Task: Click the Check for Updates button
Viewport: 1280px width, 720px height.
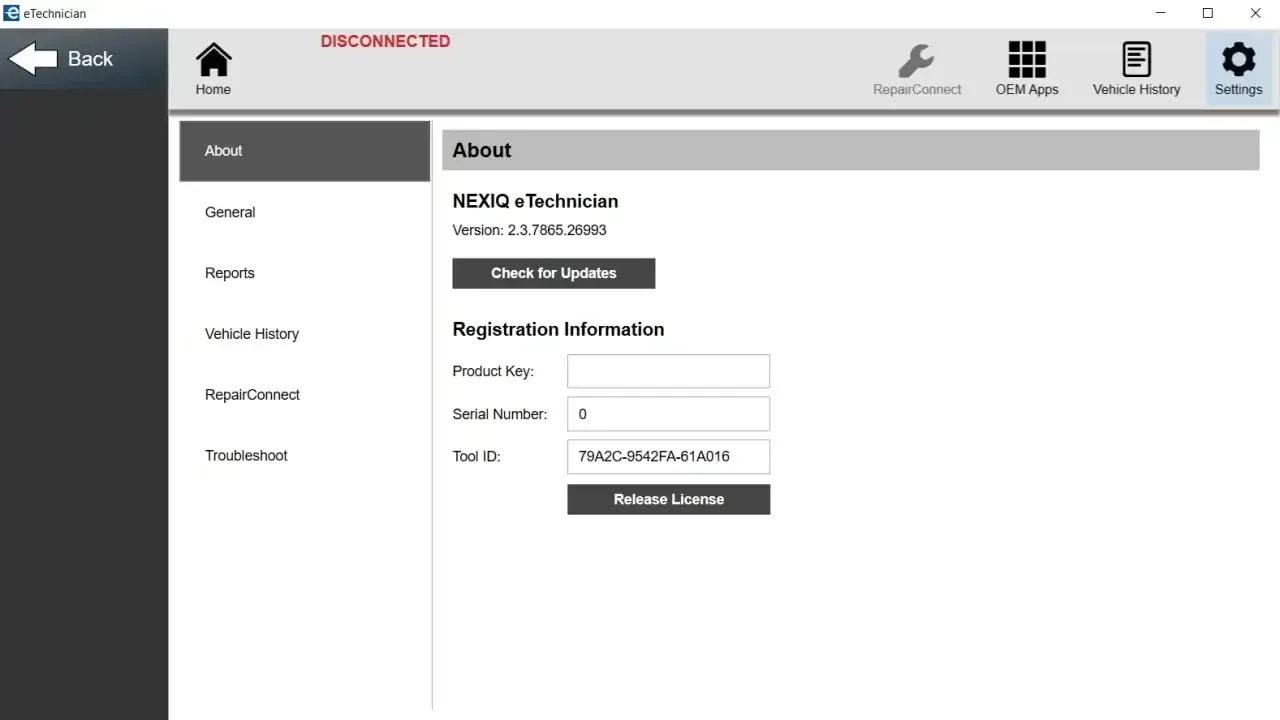Action: coord(554,273)
